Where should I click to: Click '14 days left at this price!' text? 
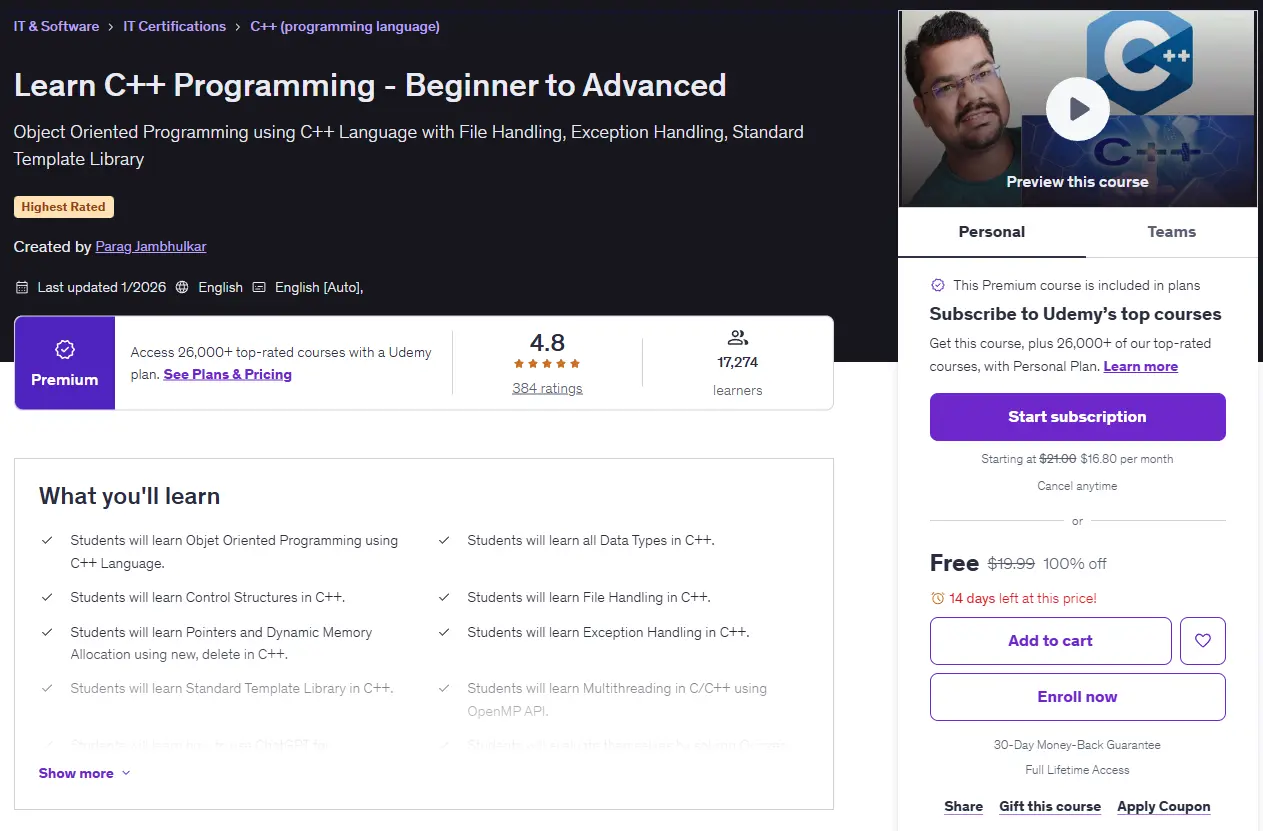tap(1023, 598)
